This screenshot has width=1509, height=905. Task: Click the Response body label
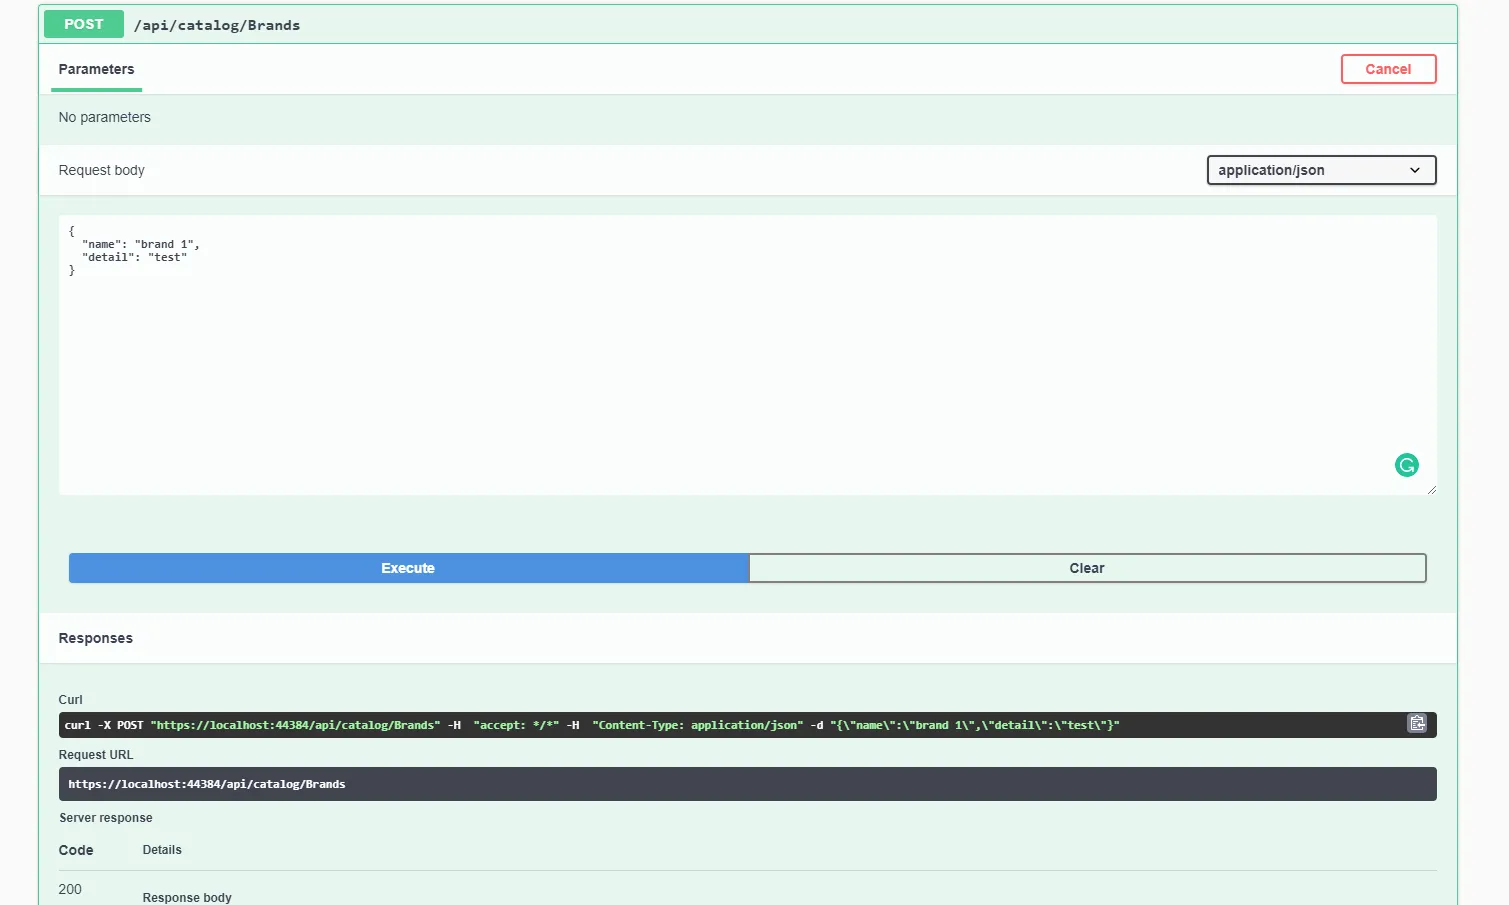tap(187, 897)
